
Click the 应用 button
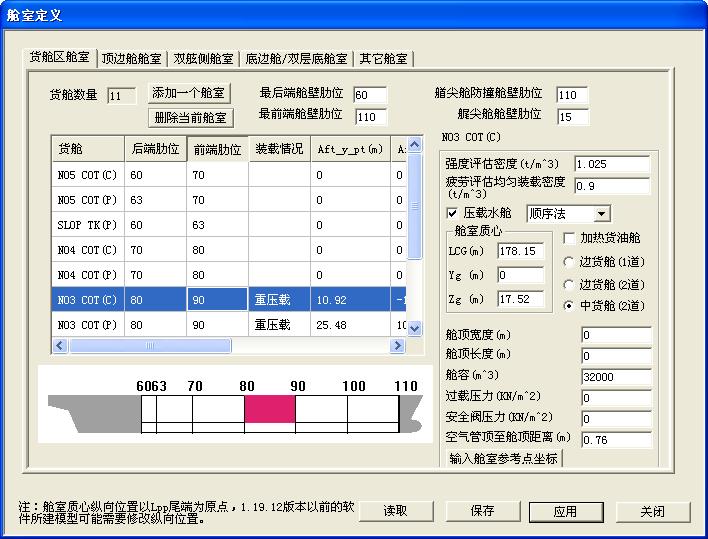pyautogui.click(x=565, y=511)
